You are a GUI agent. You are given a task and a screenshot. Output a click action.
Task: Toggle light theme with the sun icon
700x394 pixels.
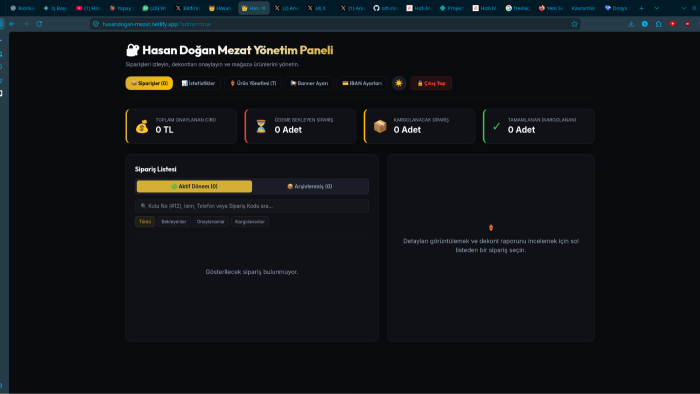(399, 83)
